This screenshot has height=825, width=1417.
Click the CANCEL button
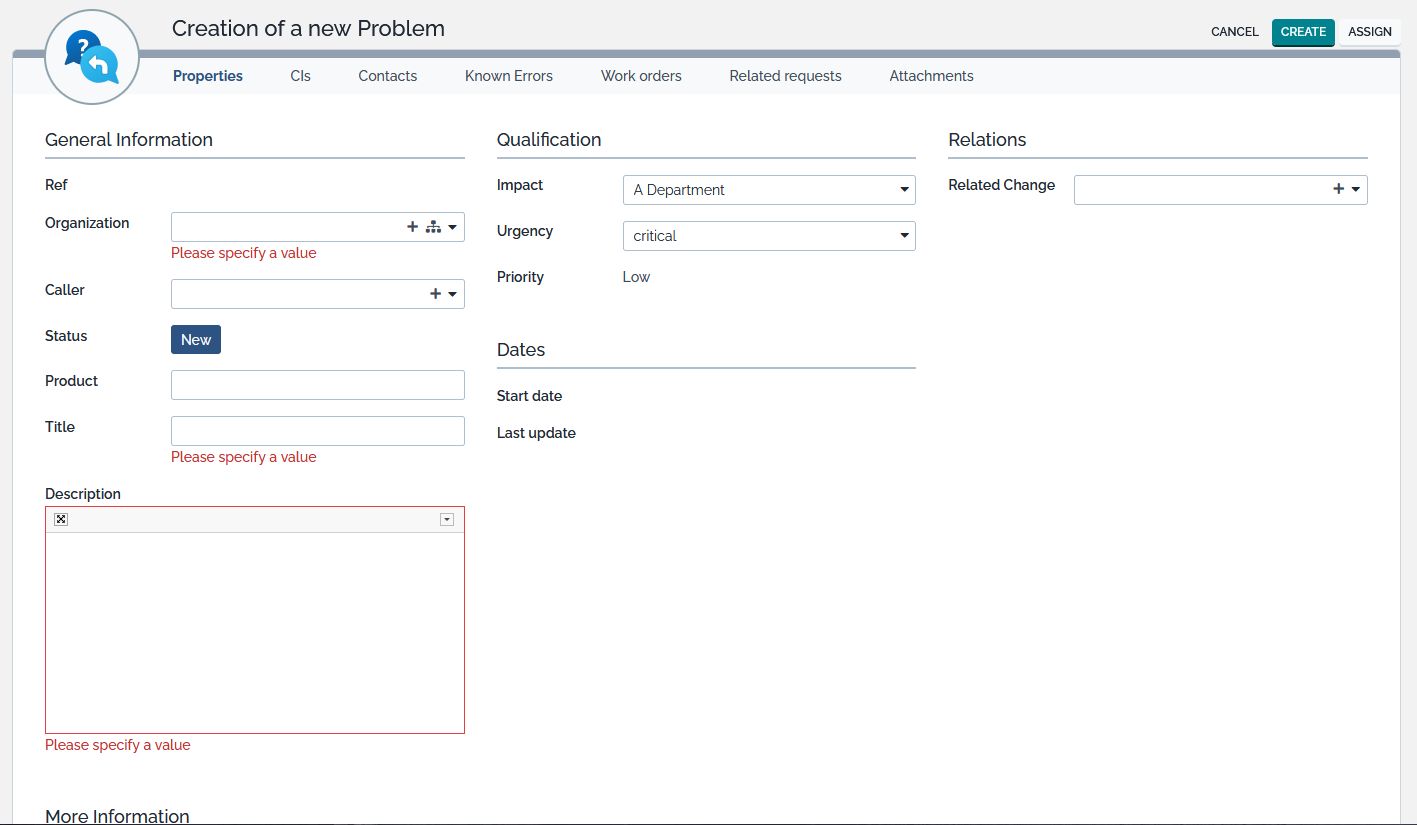coord(1234,32)
